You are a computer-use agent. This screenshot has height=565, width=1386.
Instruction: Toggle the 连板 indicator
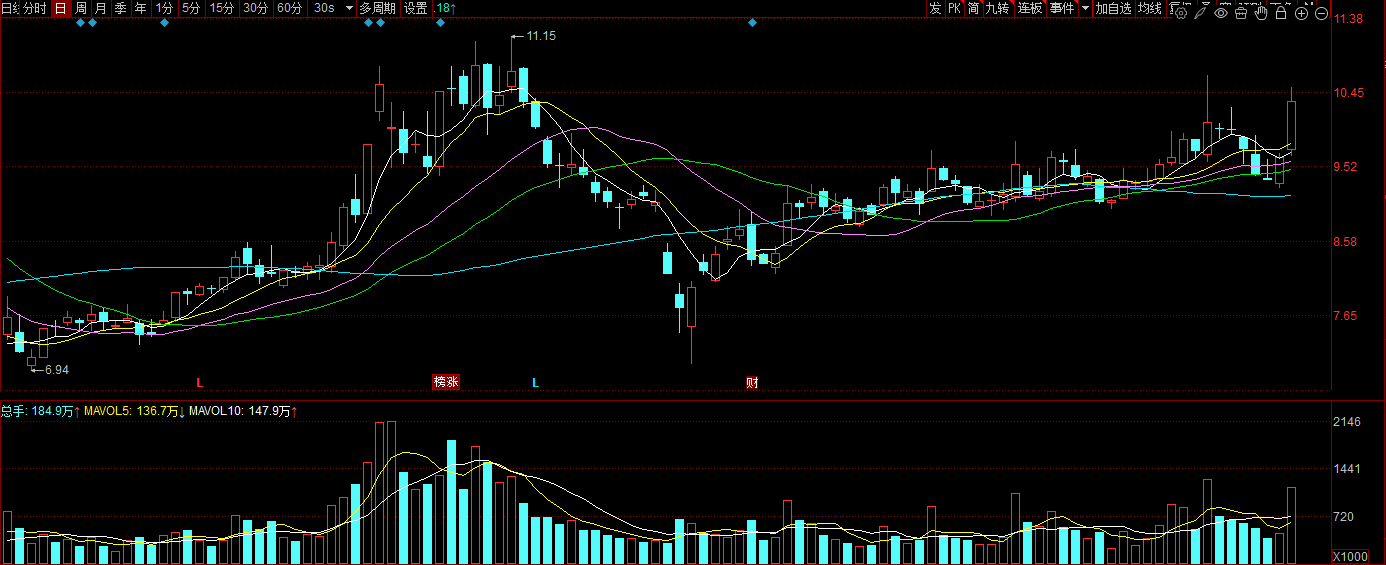coord(1030,8)
